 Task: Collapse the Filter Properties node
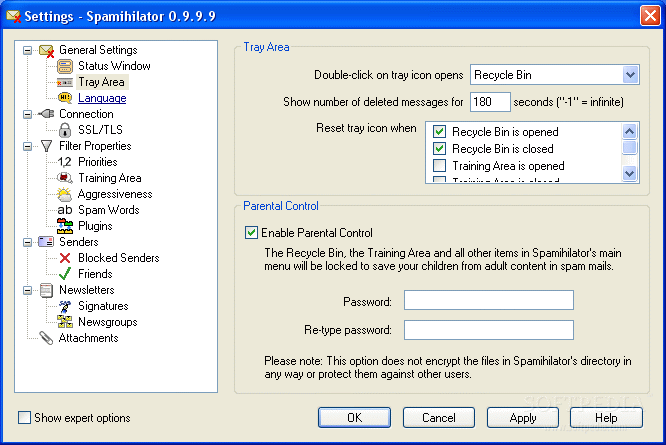pyautogui.click(x=28, y=146)
